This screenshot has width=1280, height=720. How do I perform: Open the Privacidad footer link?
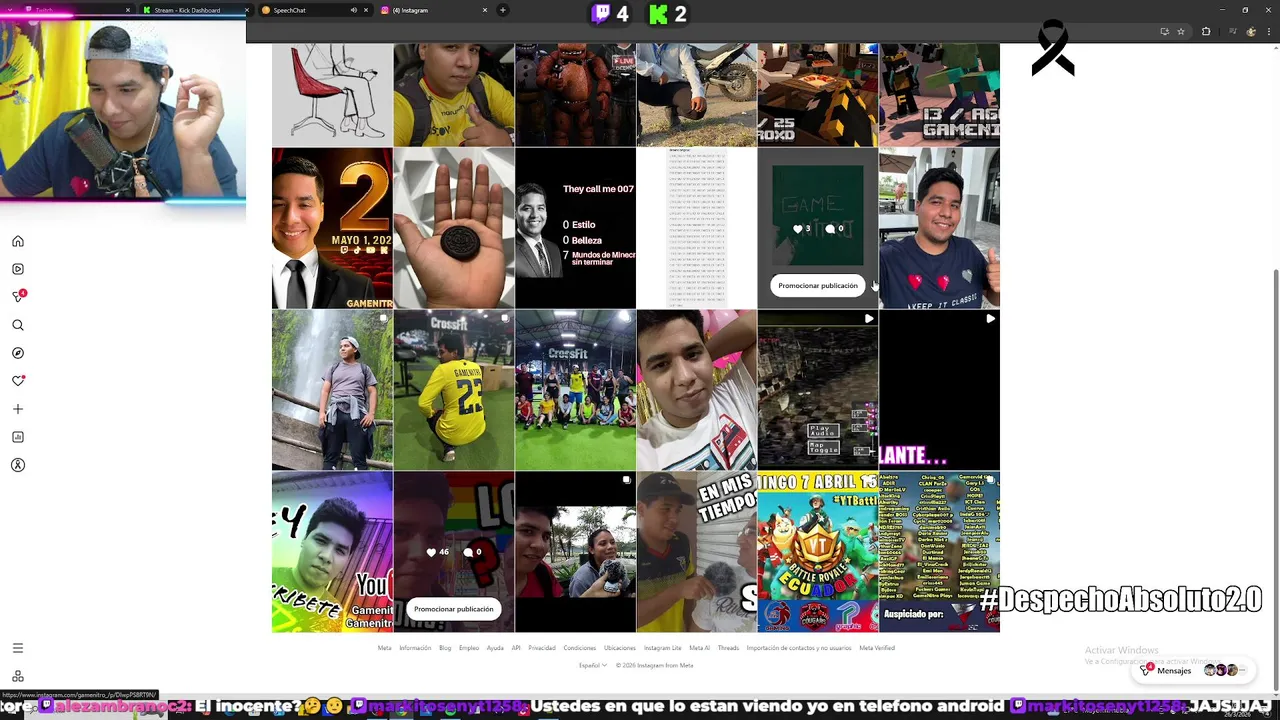coord(542,648)
